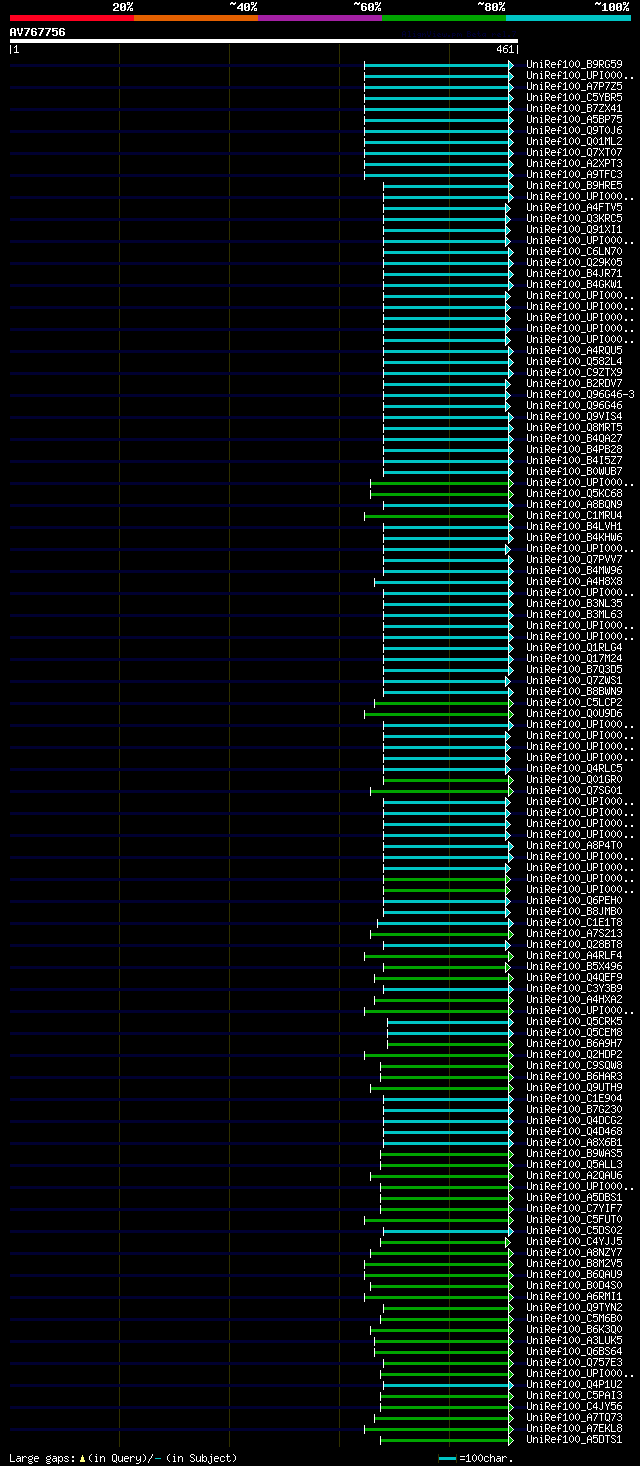This screenshot has height=1466, width=640.
Task: Open UniRef100_A8BQN9 entry
Action: pos(573,505)
